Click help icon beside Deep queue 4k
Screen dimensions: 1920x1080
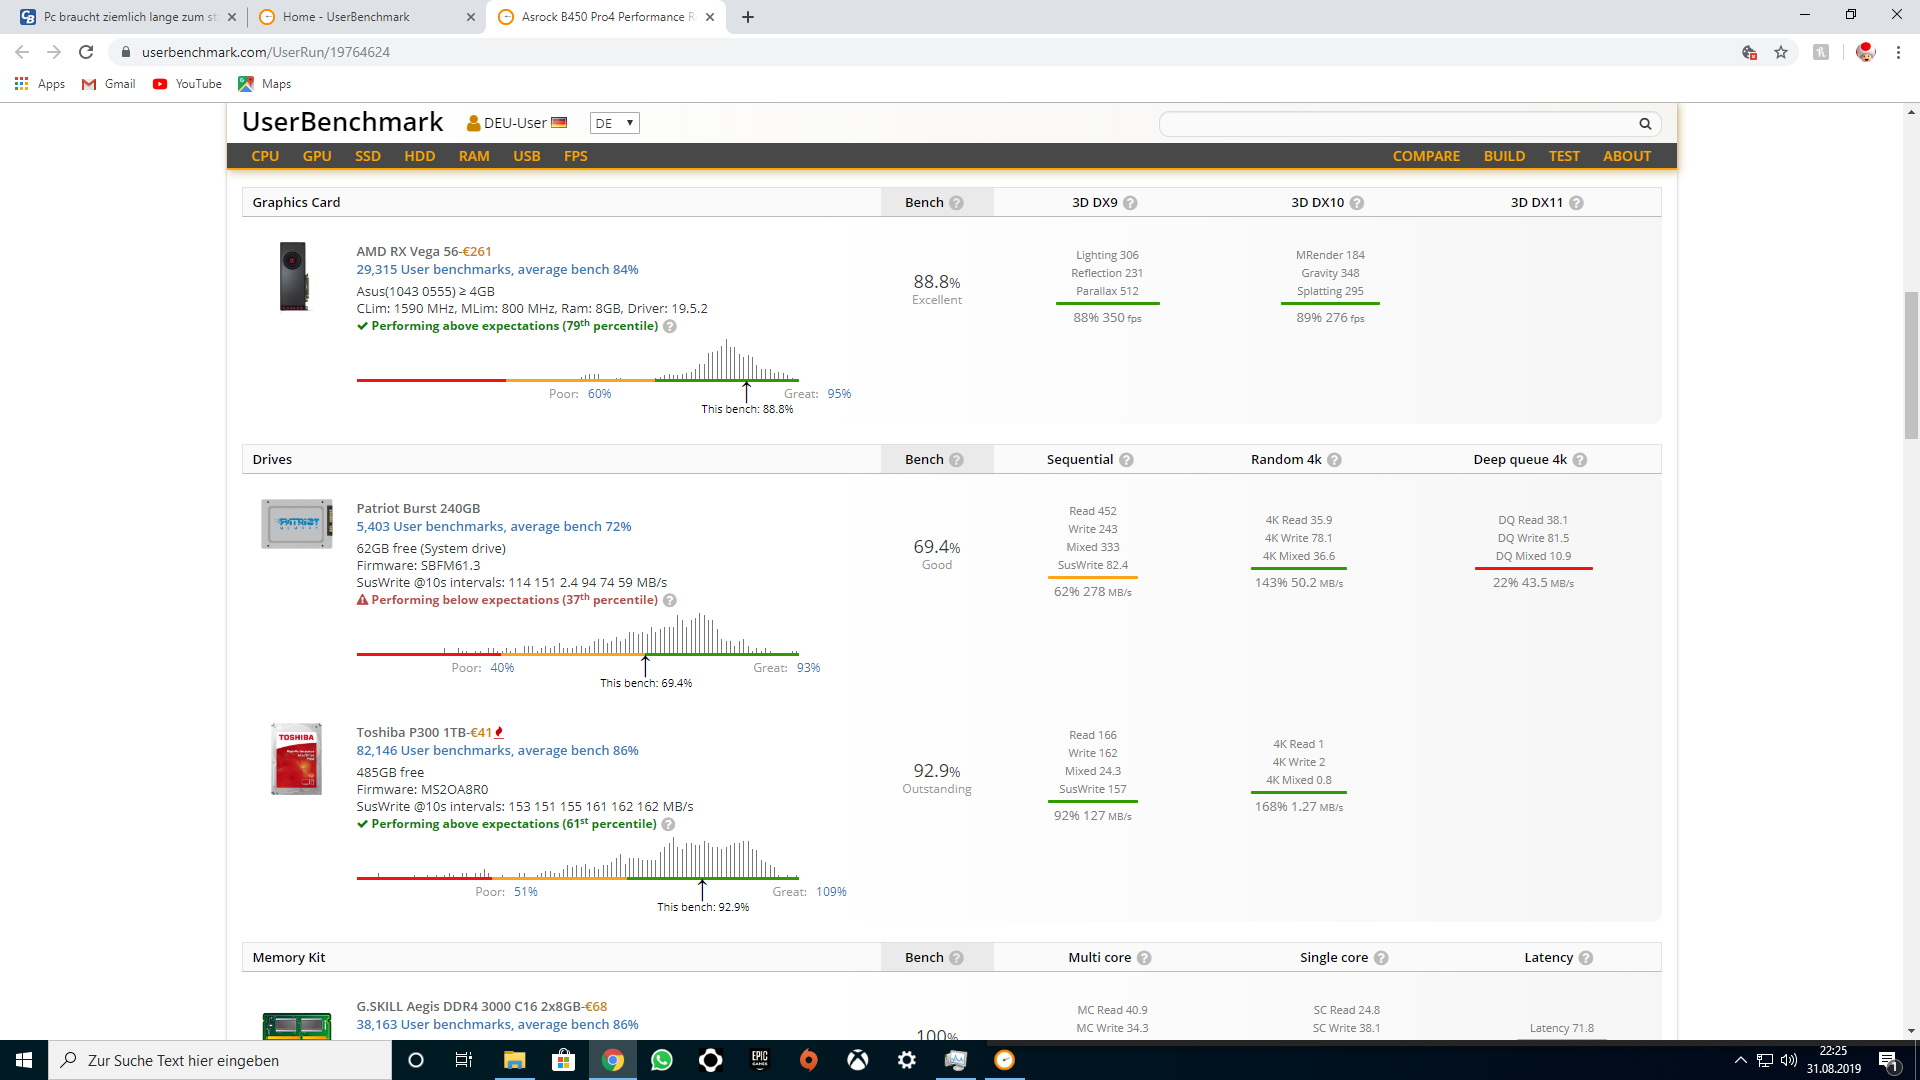click(1580, 460)
